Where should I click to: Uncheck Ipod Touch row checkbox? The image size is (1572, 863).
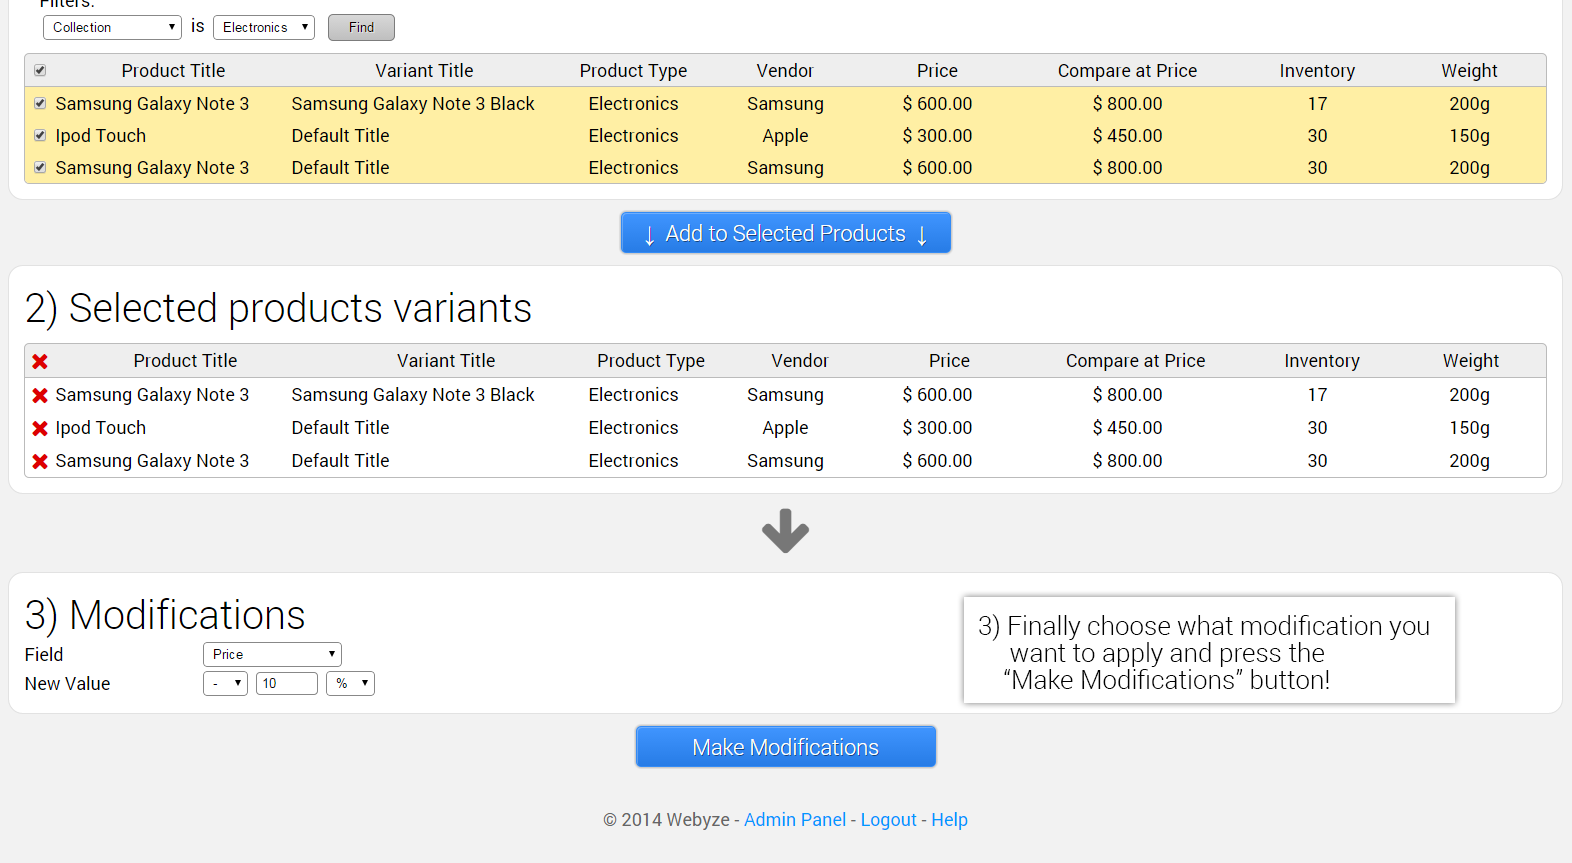[40, 135]
